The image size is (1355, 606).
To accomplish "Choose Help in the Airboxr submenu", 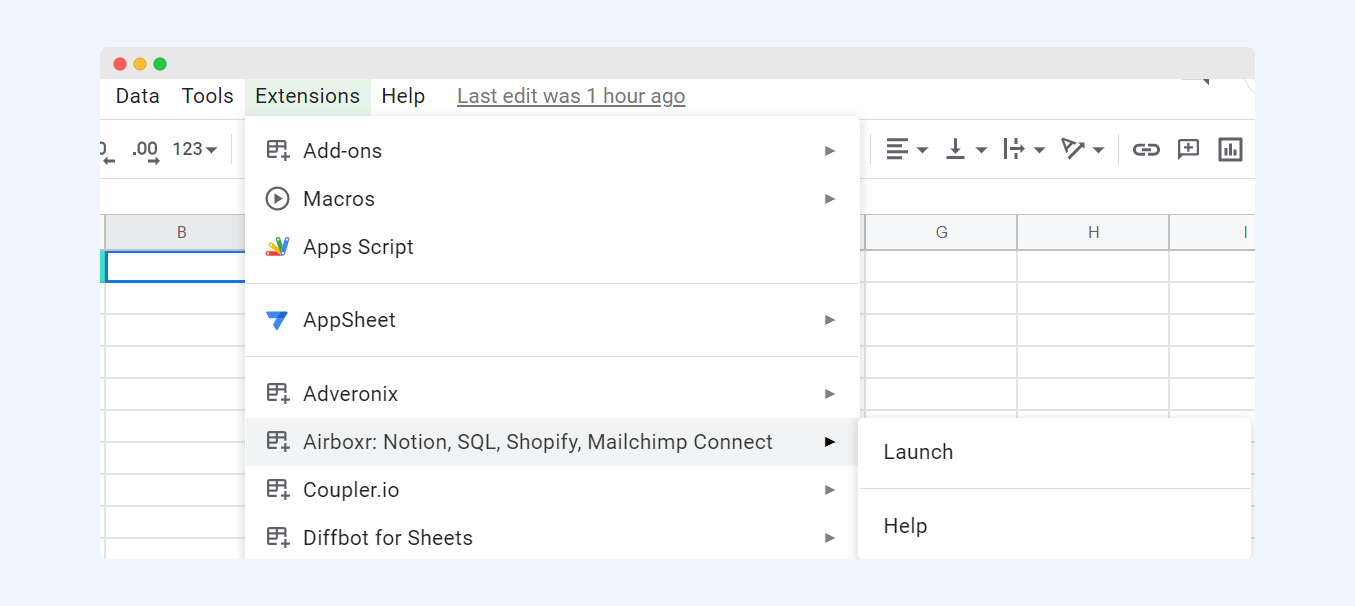I will pos(1055,526).
